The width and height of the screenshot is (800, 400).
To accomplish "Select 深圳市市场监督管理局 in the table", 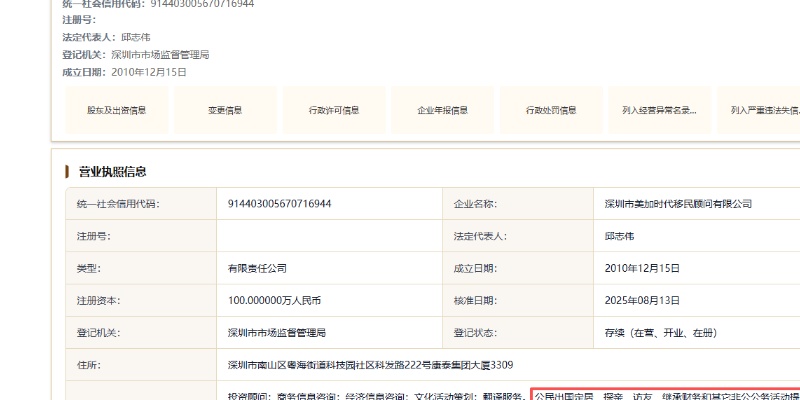I will [x=277, y=333].
